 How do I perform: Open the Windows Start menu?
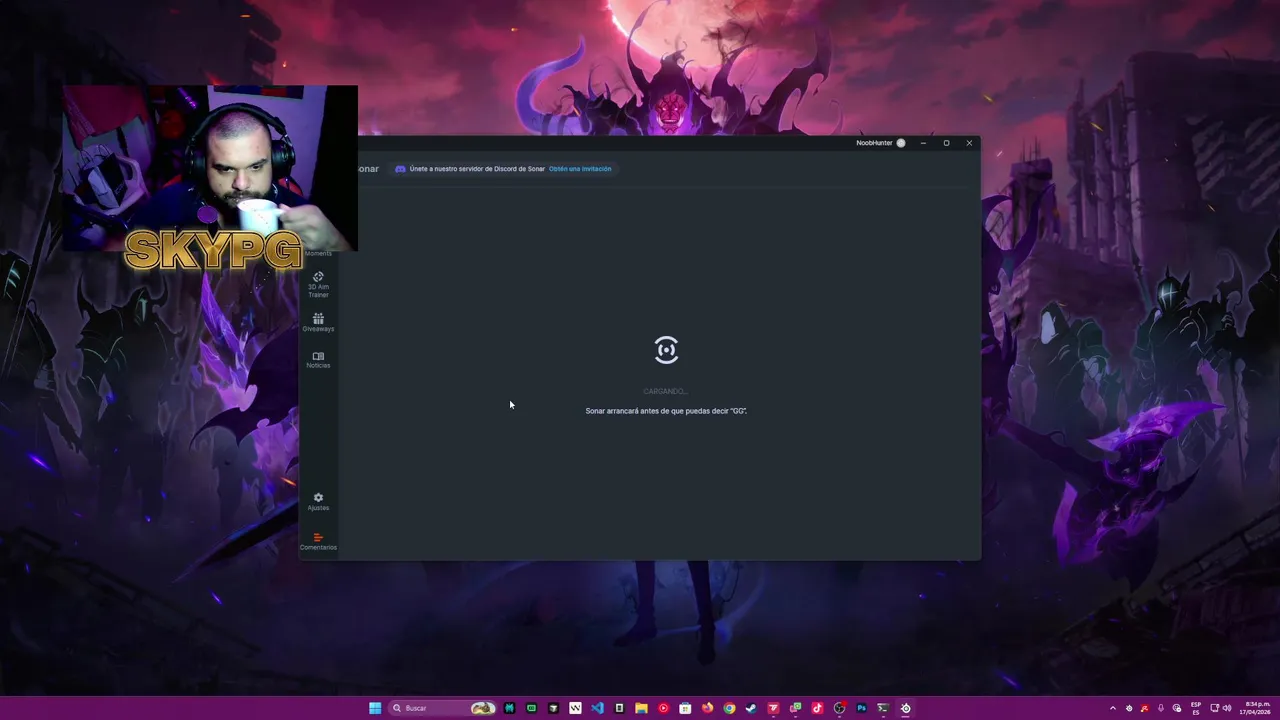tap(375, 708)
